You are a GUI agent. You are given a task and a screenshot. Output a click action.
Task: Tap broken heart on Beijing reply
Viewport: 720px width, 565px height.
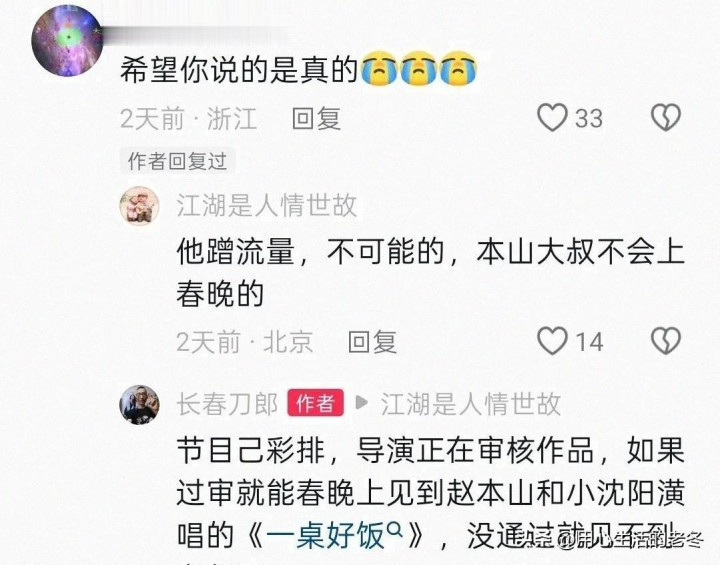(x=666, y=341)
